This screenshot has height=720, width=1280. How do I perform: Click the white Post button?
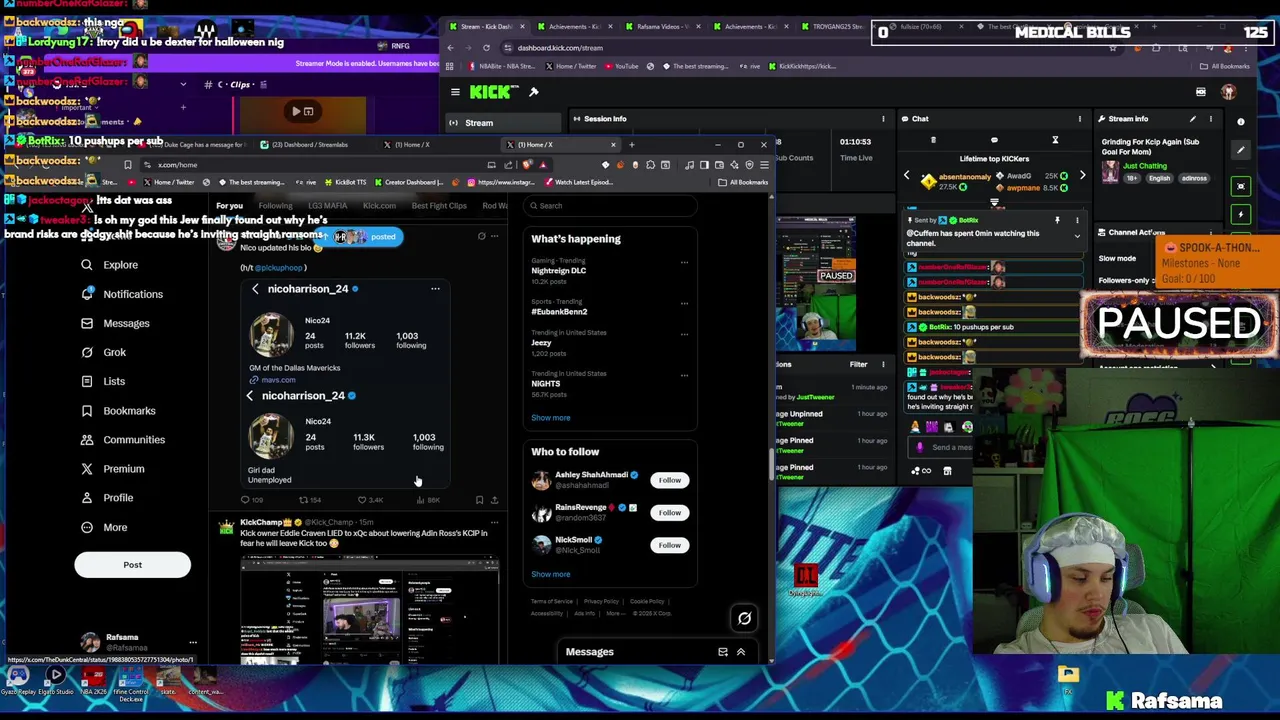132,565
